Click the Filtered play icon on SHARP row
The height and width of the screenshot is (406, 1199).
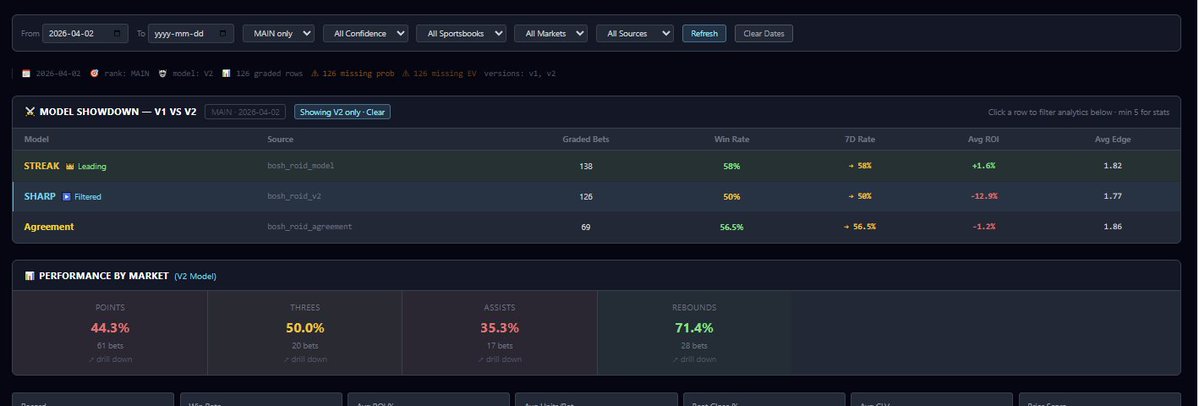(67, 197)
